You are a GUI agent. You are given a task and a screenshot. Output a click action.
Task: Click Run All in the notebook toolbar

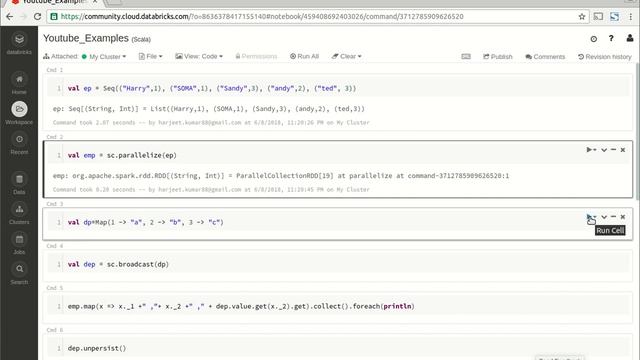pos(304,56)
